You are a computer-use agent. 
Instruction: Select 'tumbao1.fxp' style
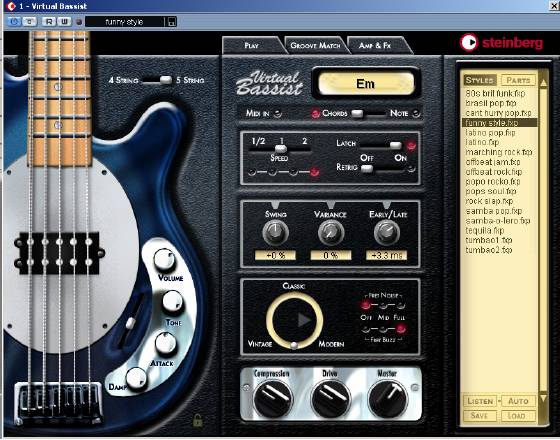pyautogui.click(x=489, y=240)
